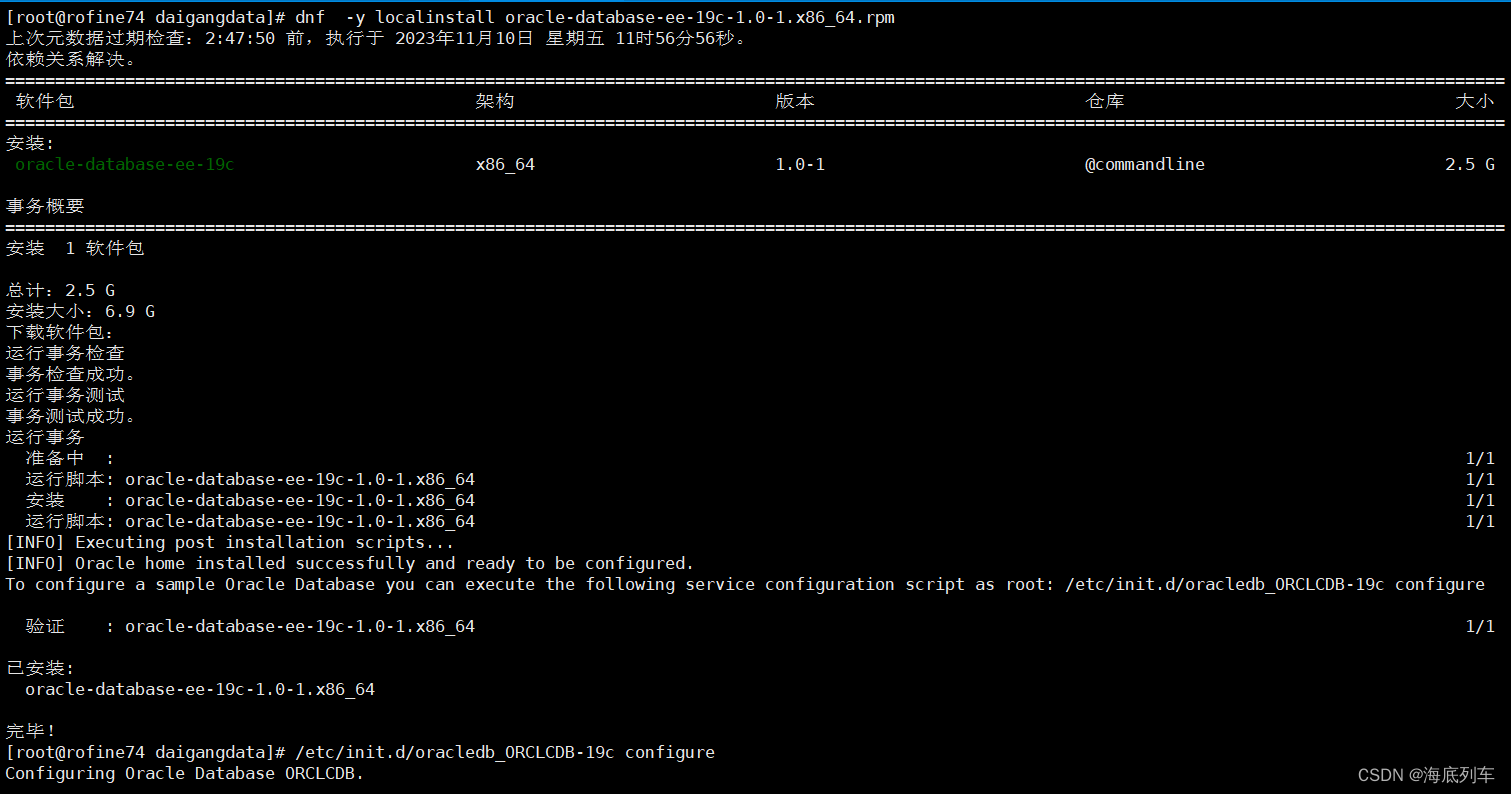The height and width of the screenshot is (794, 1511).
Task: Click the '验证' verification line
Action: point(760,626)
